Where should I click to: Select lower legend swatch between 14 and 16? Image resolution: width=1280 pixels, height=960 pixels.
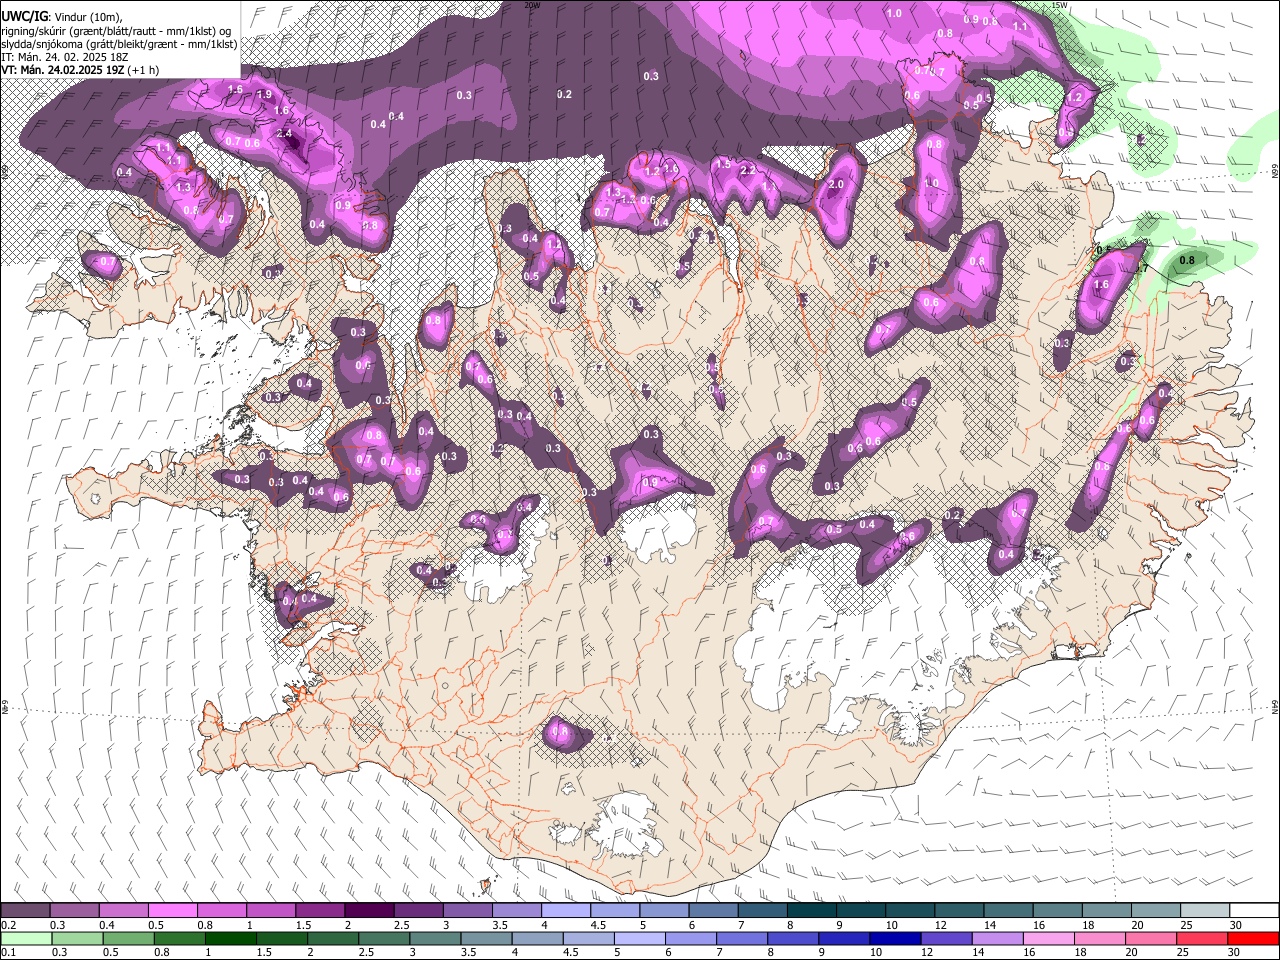tap(997, 938)
